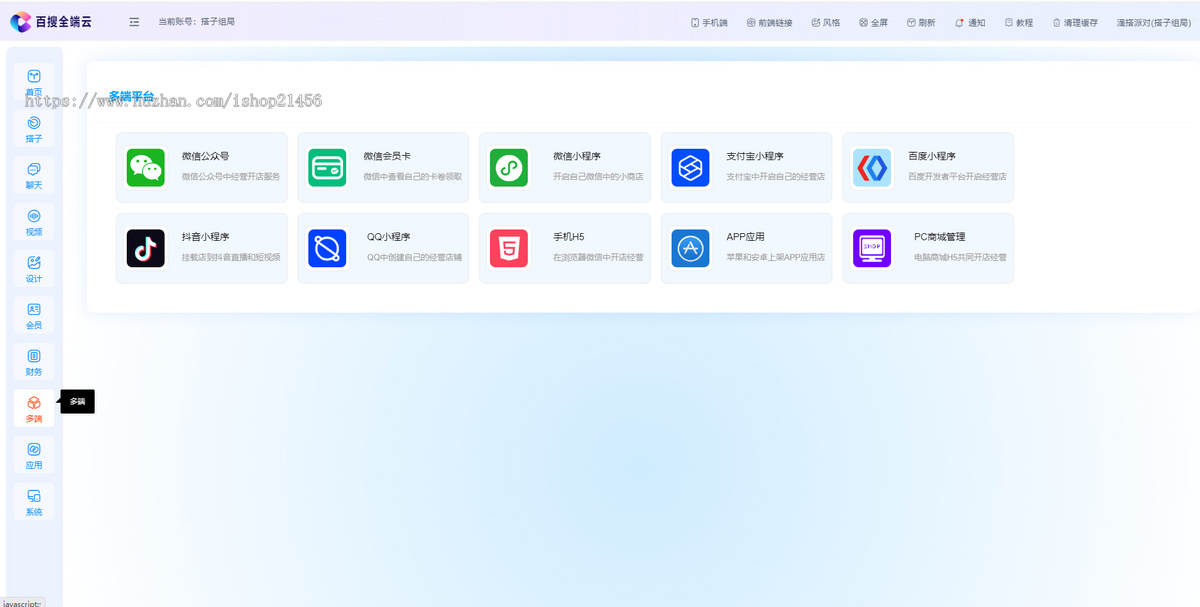Click the APP应用 App Store icon
The width and height of the screenshot is (1200, 607).
point(690,248)
